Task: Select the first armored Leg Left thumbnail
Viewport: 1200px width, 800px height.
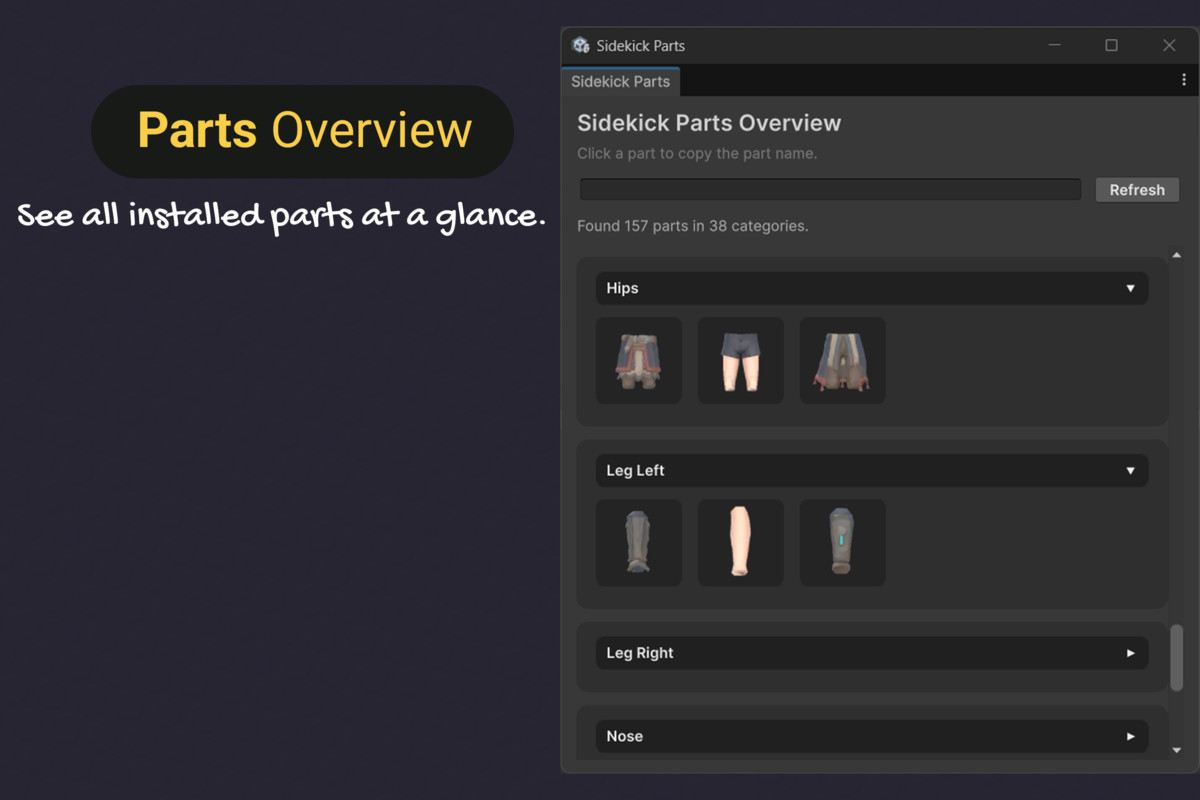Action: (x=639, y=542)
